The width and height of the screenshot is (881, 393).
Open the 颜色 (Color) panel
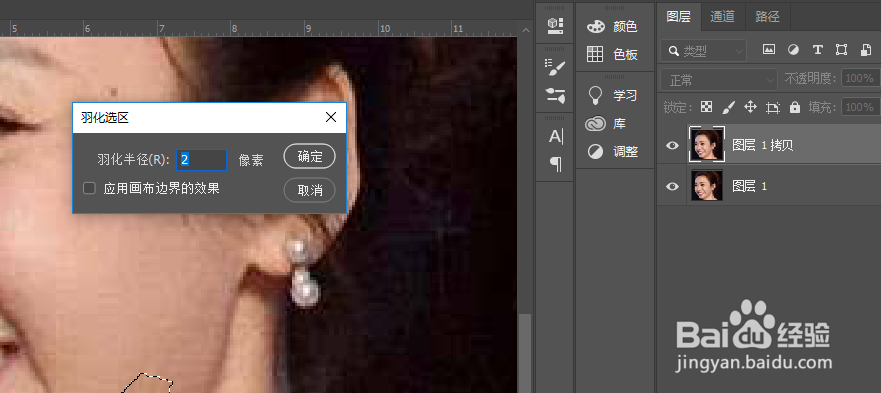[x=612, y=26]
